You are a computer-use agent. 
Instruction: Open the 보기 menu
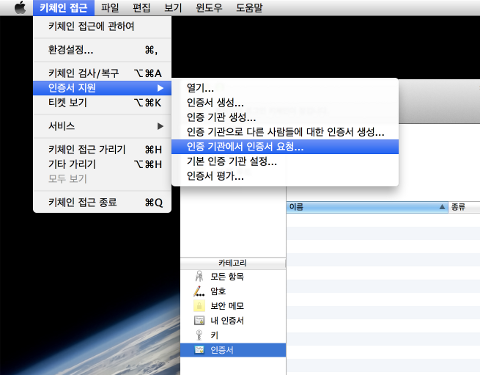click(173, 8)
